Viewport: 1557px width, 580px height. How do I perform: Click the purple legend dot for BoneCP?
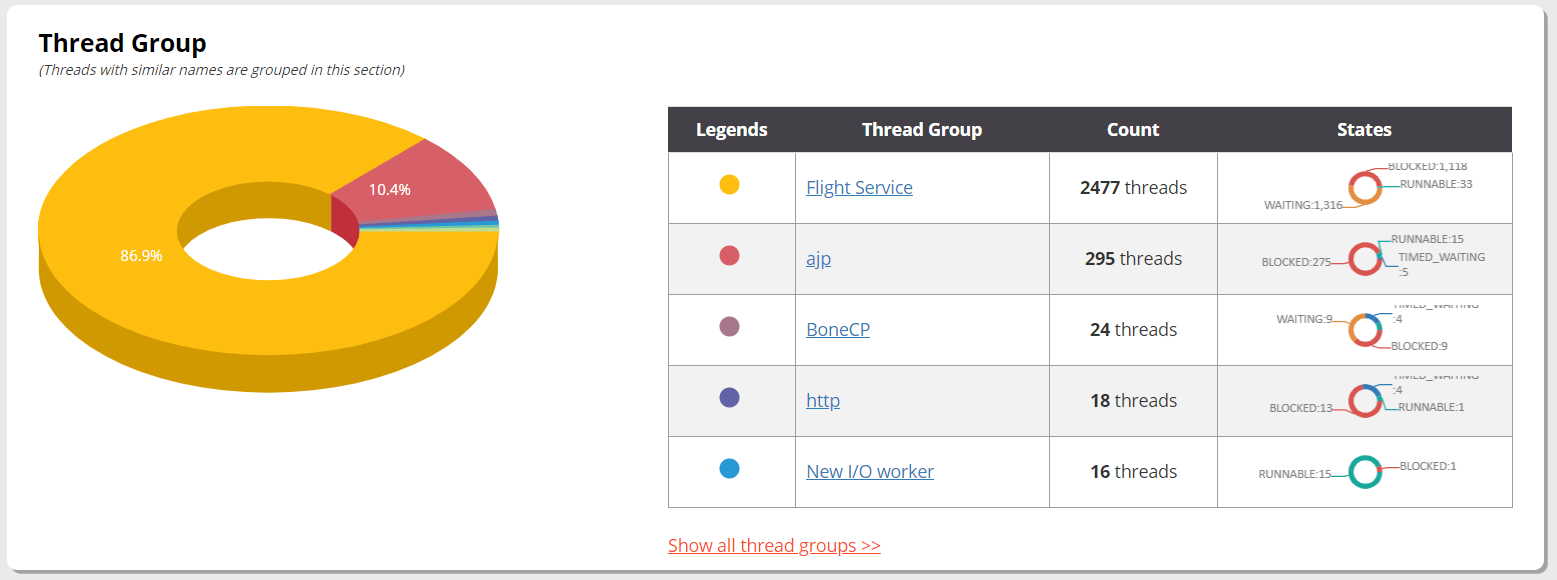click(x=730, y=326)
